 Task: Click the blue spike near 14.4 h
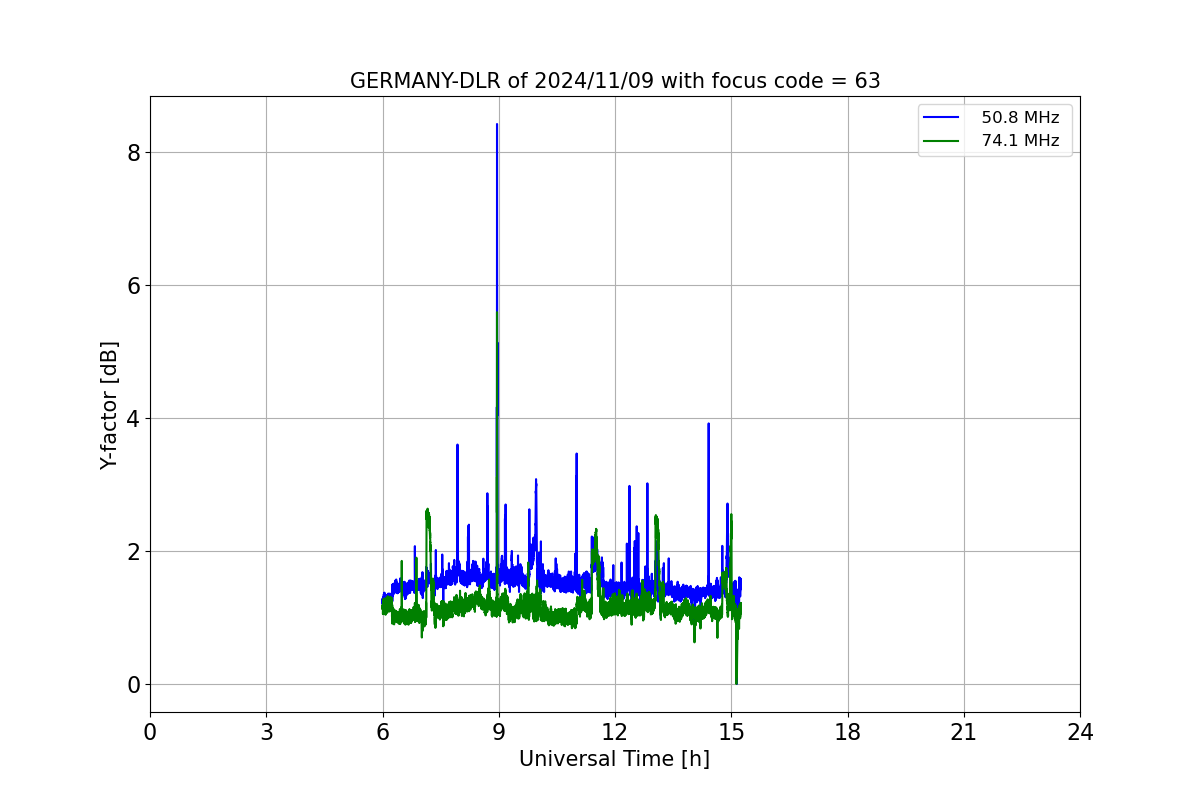click(x=708, y=425)
